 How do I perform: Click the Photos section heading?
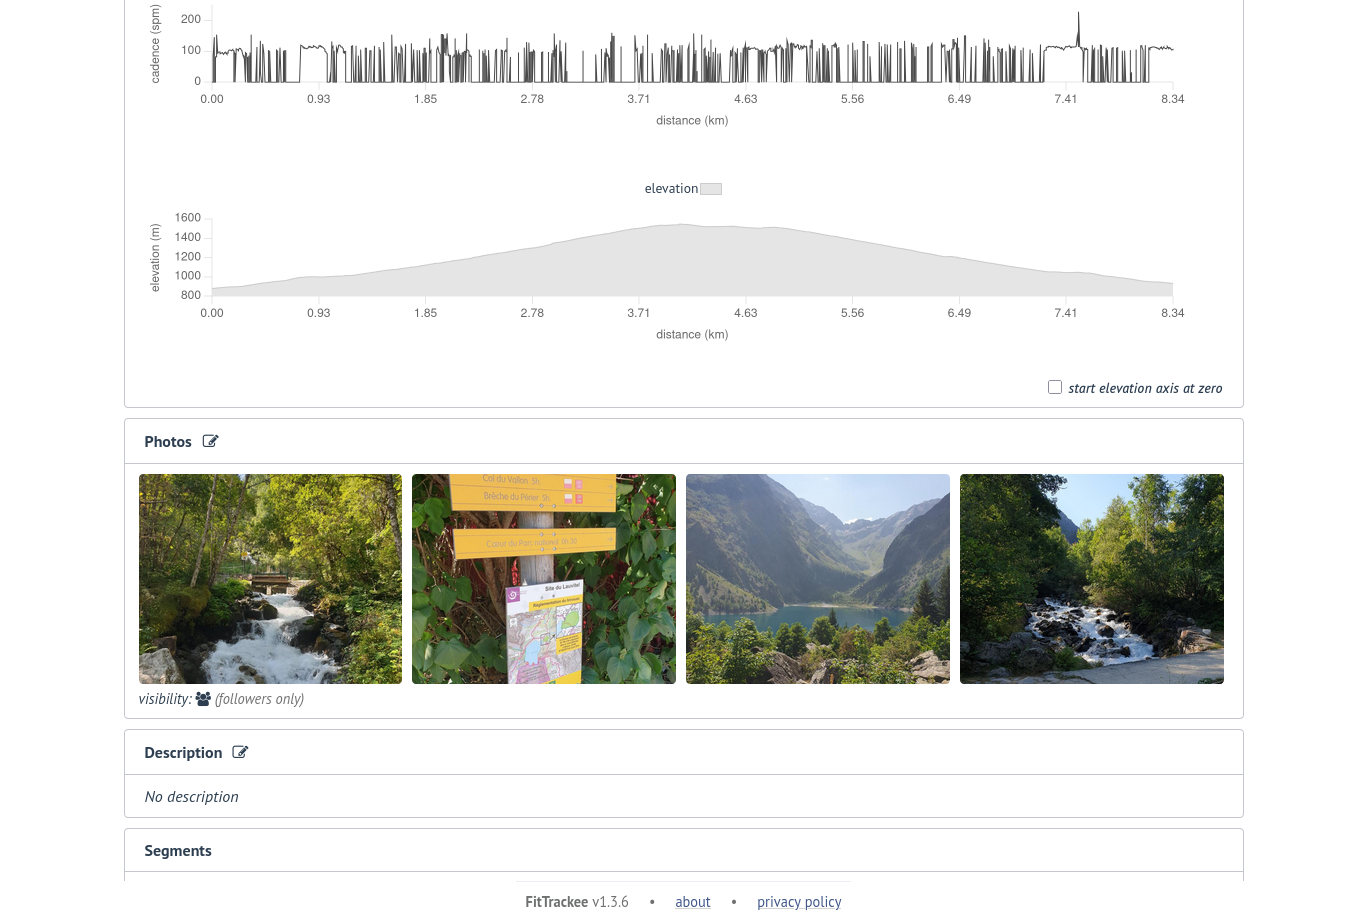tap(168, 442)
